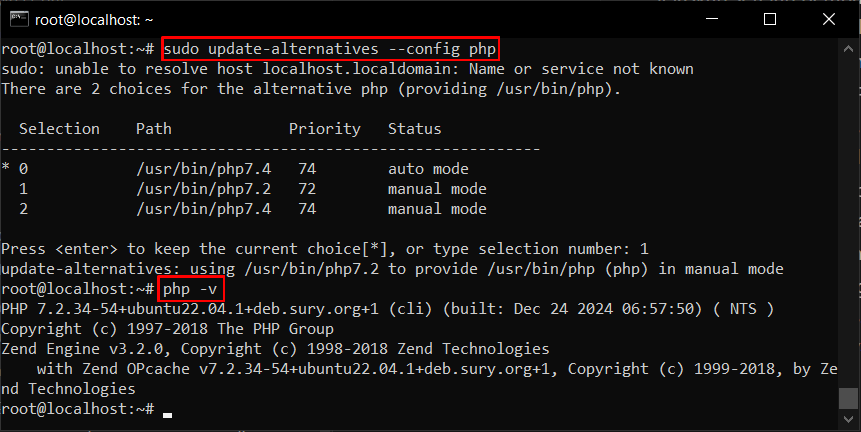Click the 'sudo: unable to resolve host' line

[x=347, y=69]
